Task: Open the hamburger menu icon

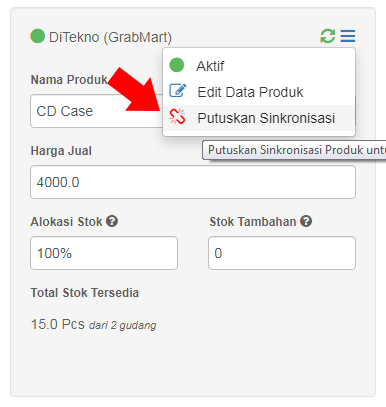Action: tap(348, 36)
